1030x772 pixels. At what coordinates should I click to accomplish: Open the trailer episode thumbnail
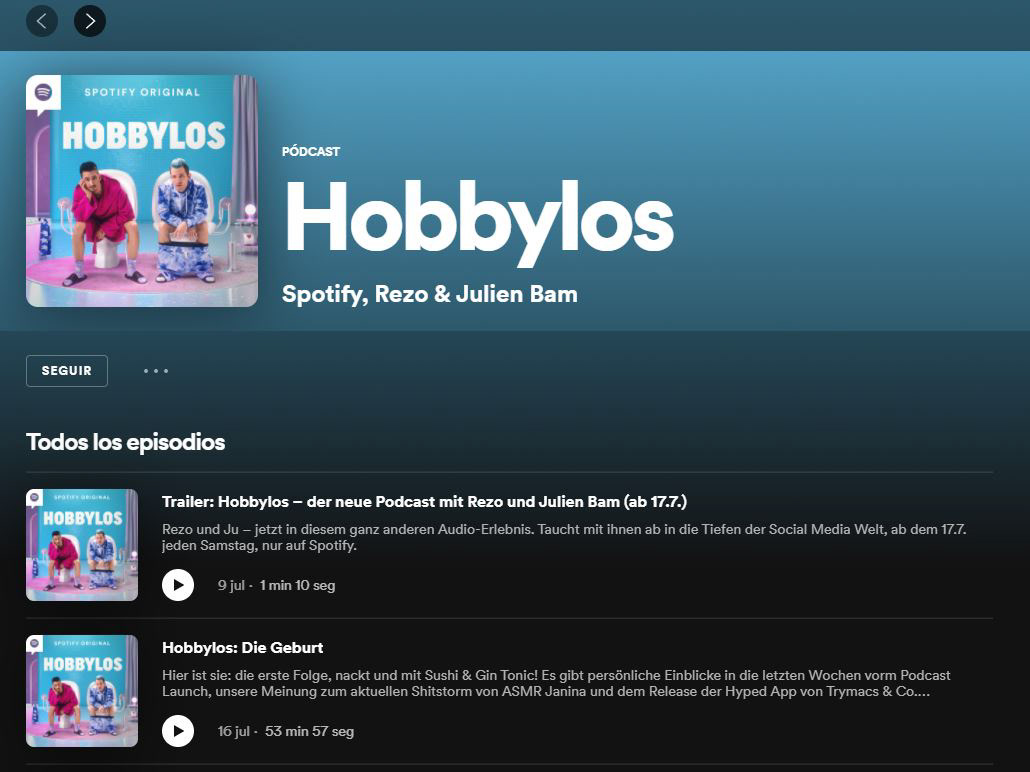pos(82,545)
